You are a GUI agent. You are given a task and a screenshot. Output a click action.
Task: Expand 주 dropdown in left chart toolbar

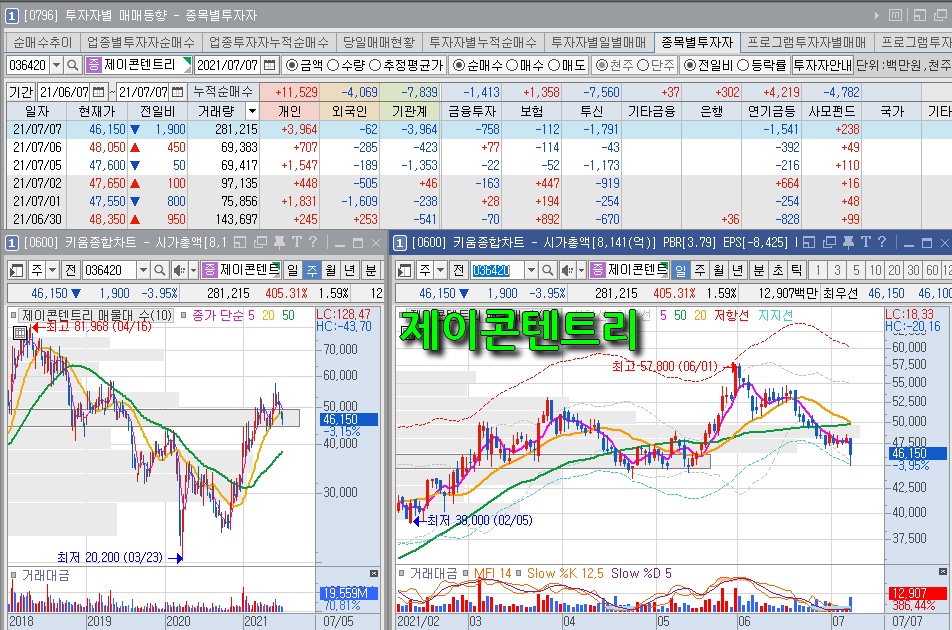click(53, 270)
